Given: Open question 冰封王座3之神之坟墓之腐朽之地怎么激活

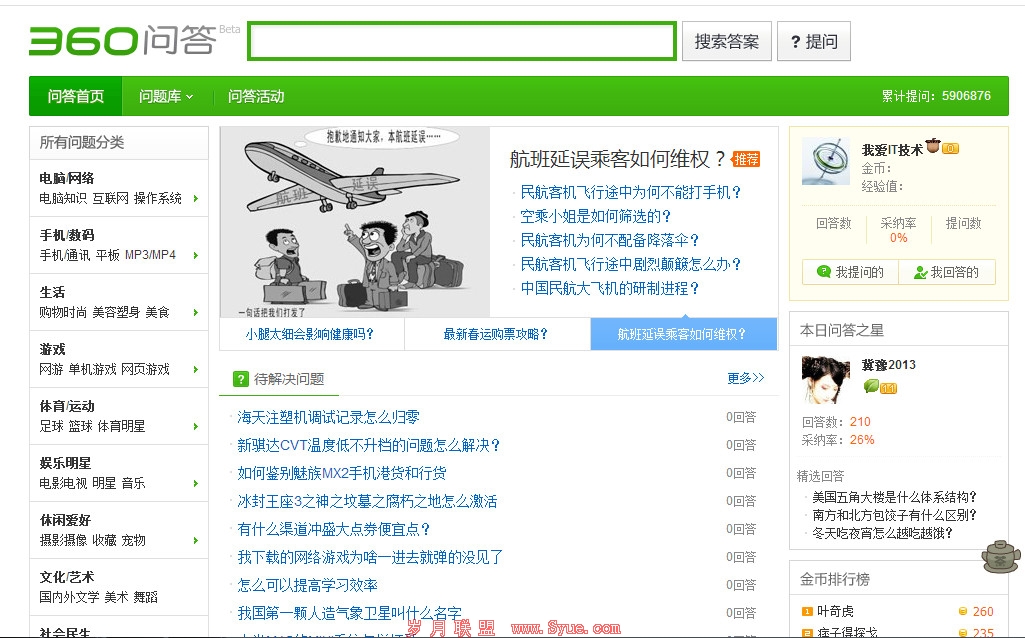Looking at the screenshot, I should tap(367, 501).
